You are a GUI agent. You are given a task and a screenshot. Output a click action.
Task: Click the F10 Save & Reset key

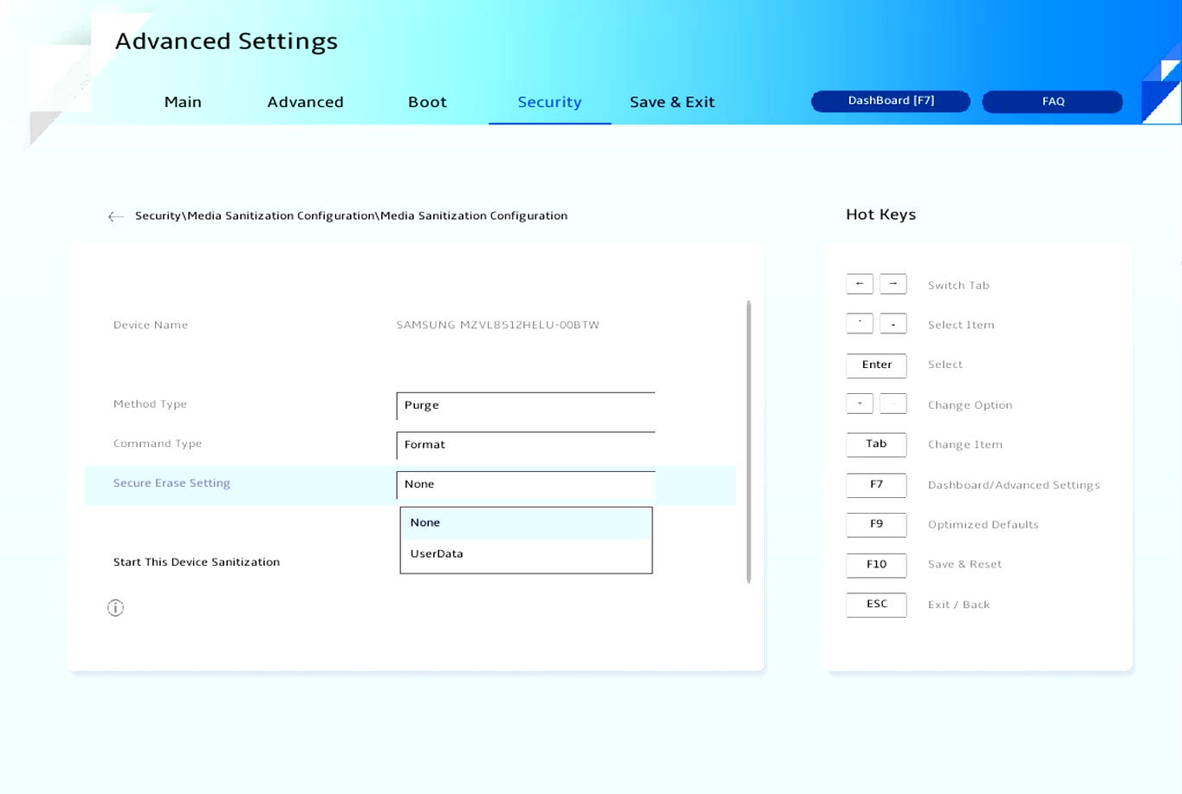pos(876,565)
